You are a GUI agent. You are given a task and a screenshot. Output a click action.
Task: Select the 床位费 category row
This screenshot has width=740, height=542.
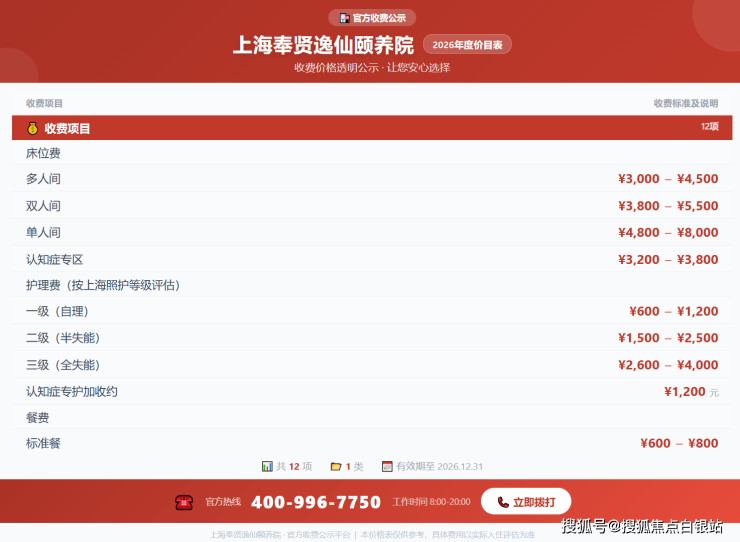[x=372, y=152]
